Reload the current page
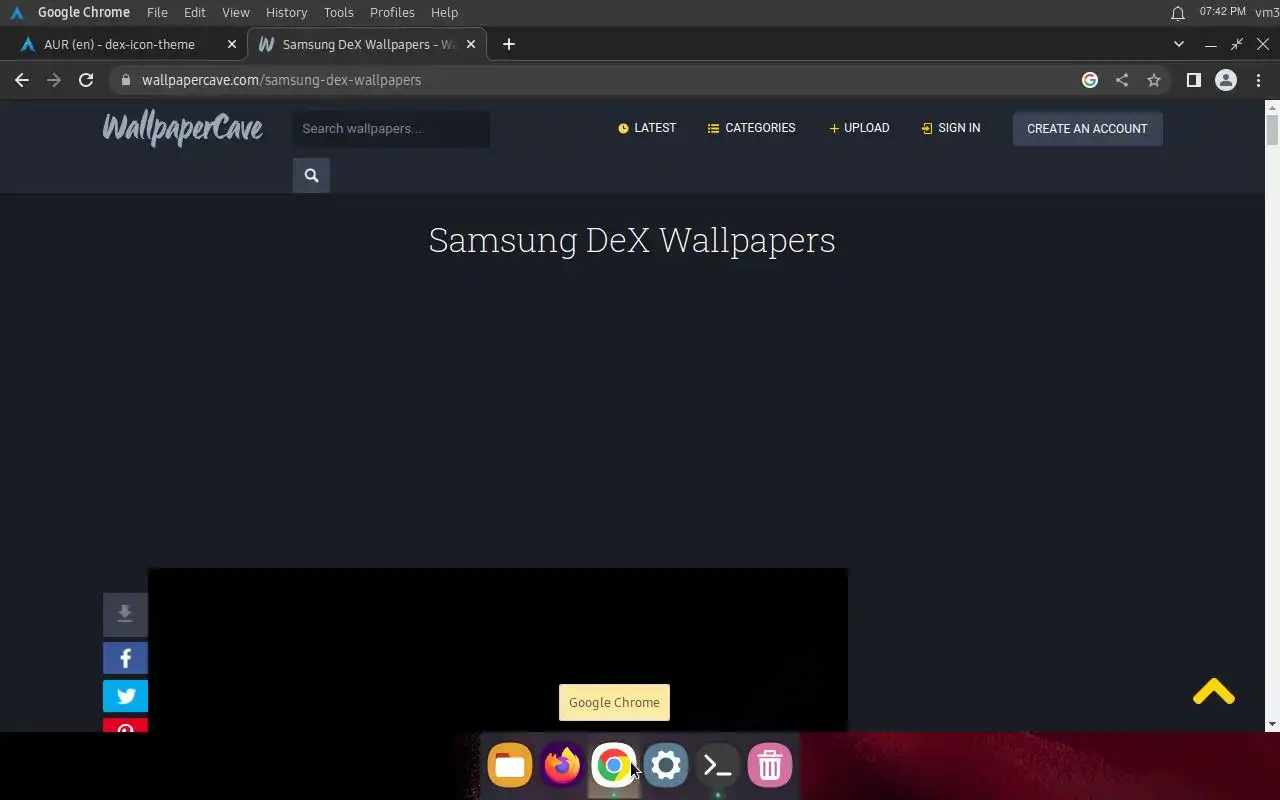Viewport: 1280px width, 800px height. click(86, 80)
